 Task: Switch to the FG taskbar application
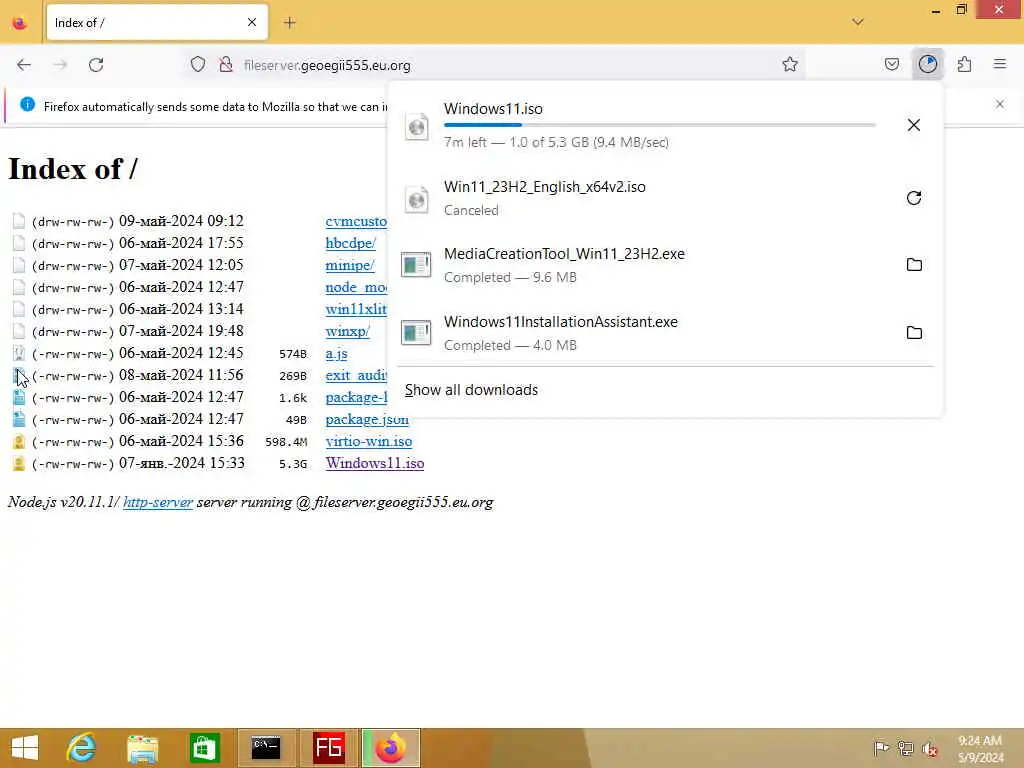pos(328,748)
